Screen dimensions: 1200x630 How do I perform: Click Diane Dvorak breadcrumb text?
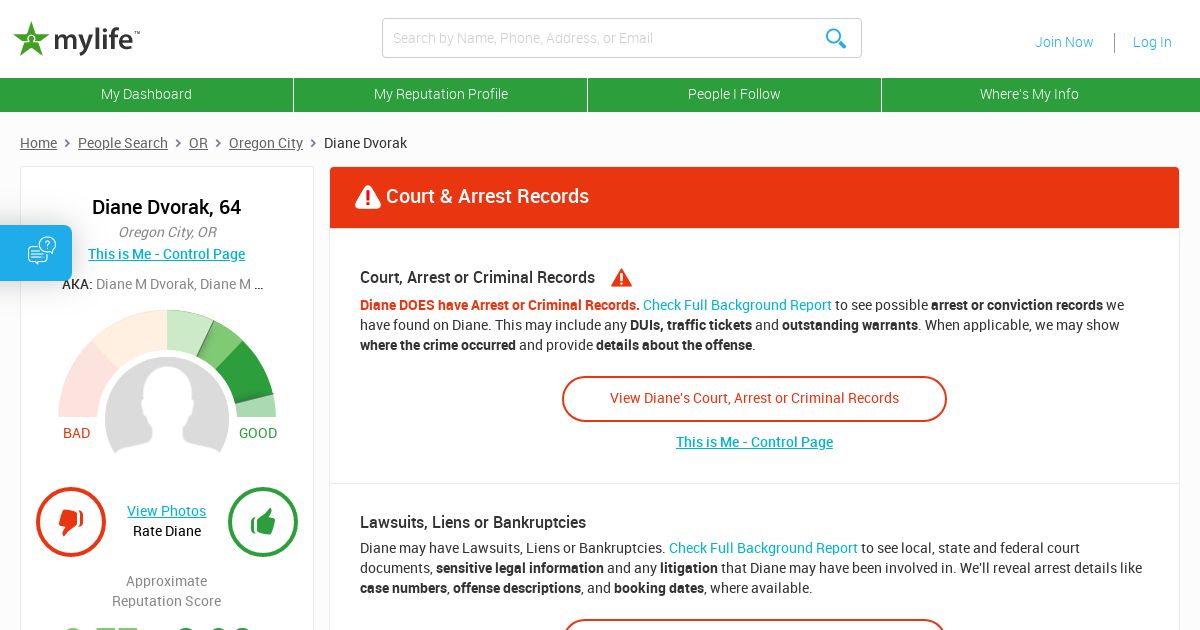point(365,143)
